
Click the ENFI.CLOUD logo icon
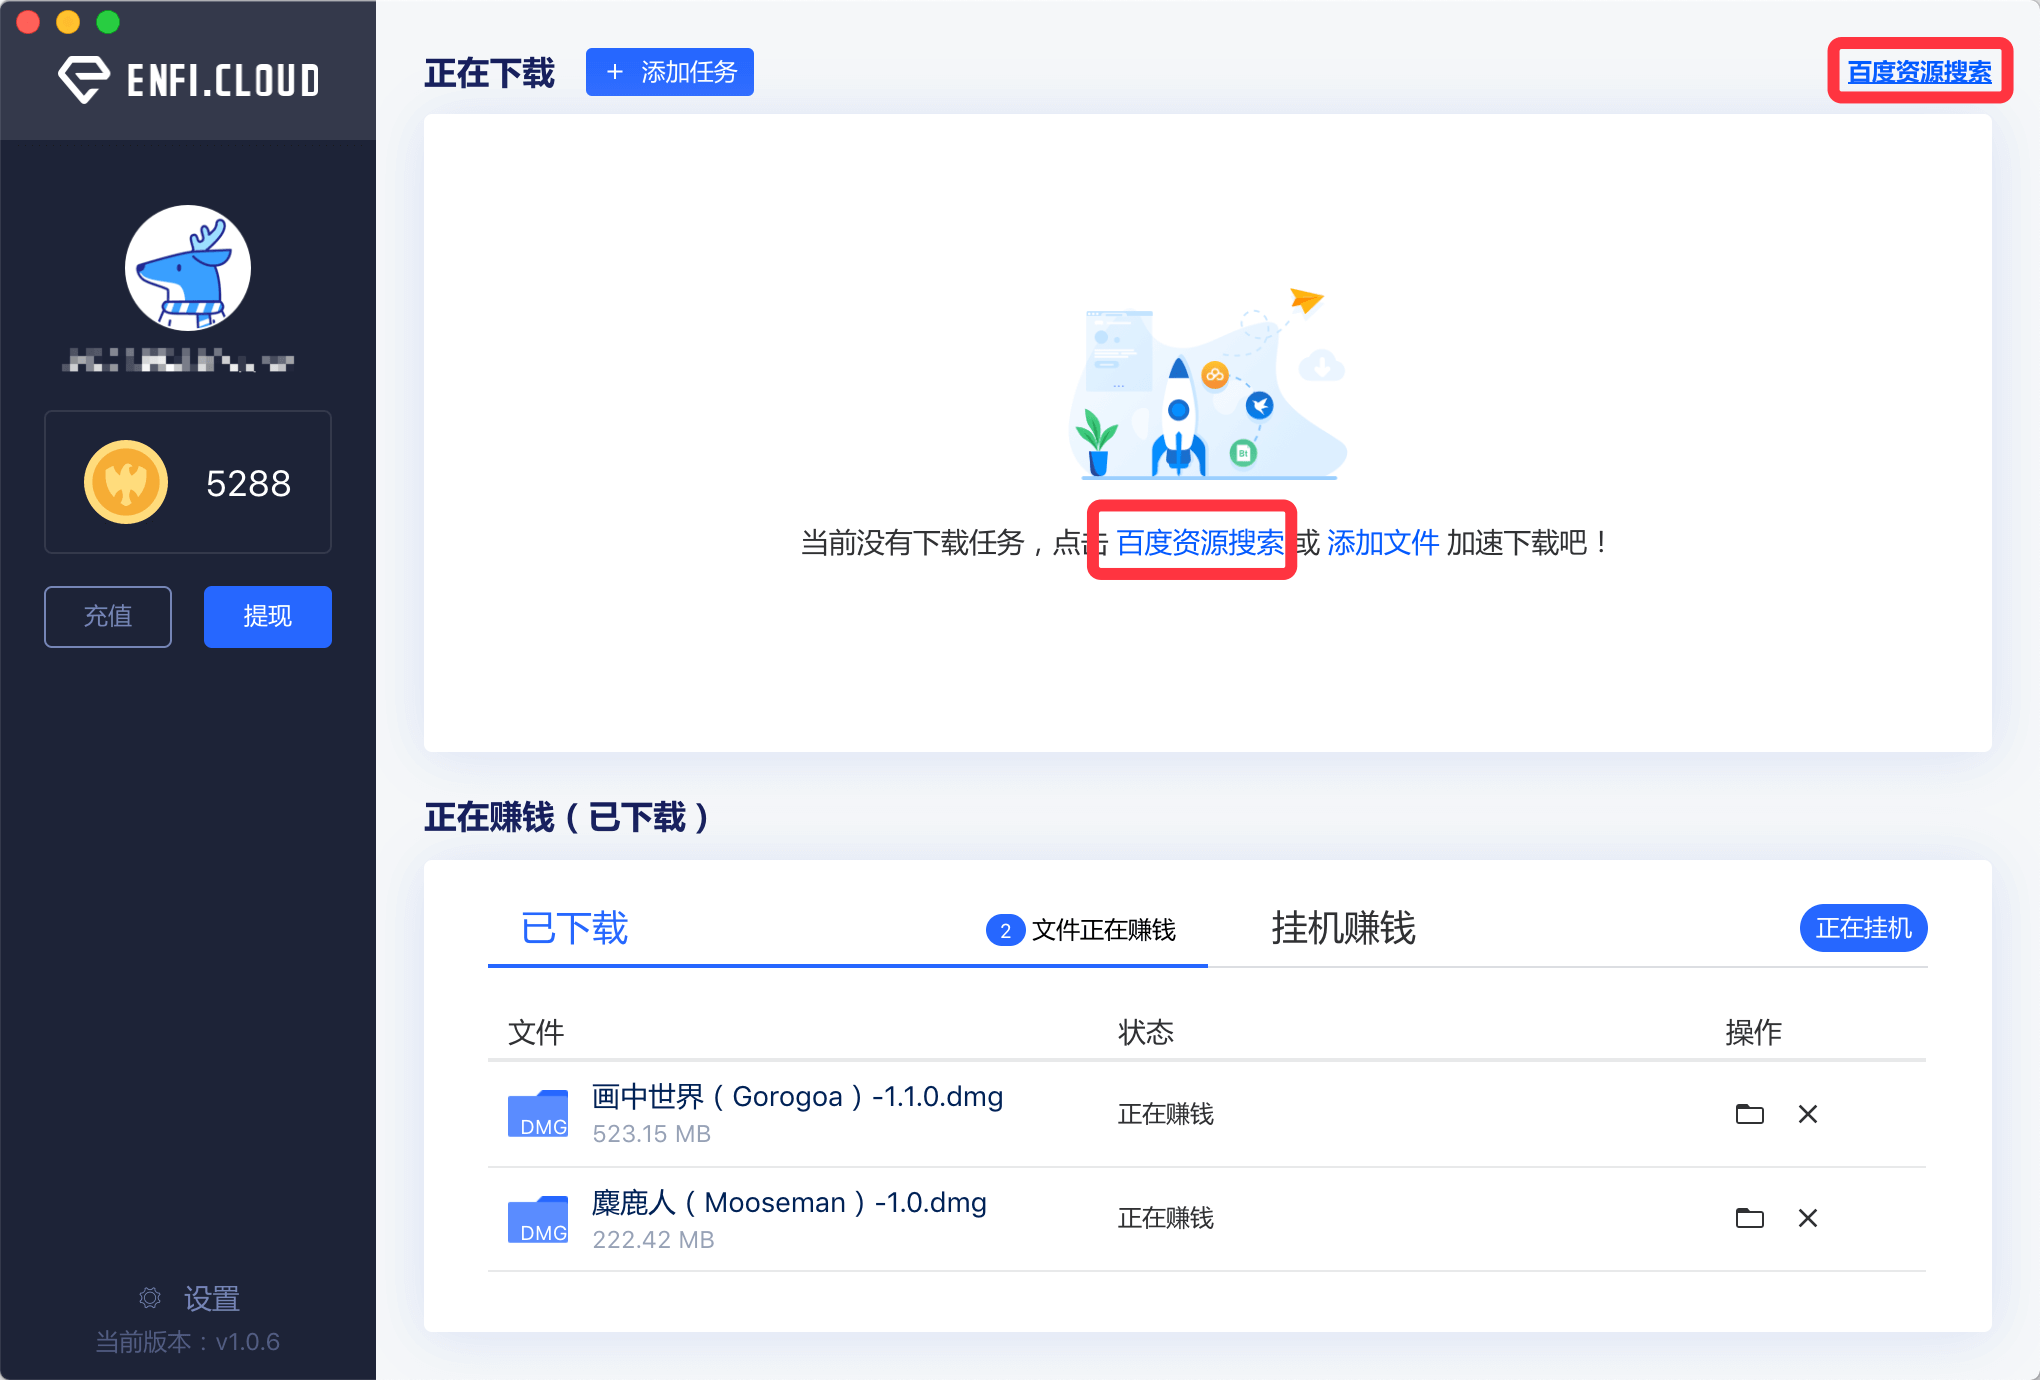[x=83, y=79]
